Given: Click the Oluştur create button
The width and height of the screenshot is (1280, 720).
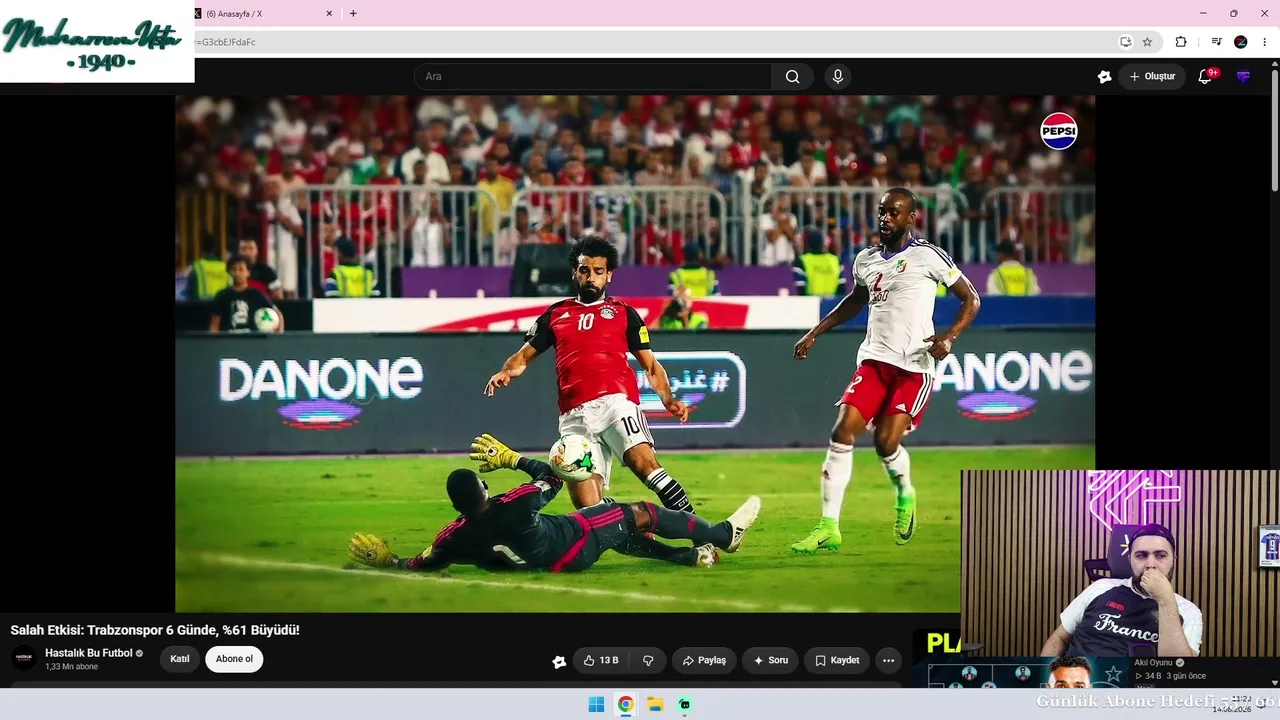Looking at the screenshot, I should click(1152, 77).
